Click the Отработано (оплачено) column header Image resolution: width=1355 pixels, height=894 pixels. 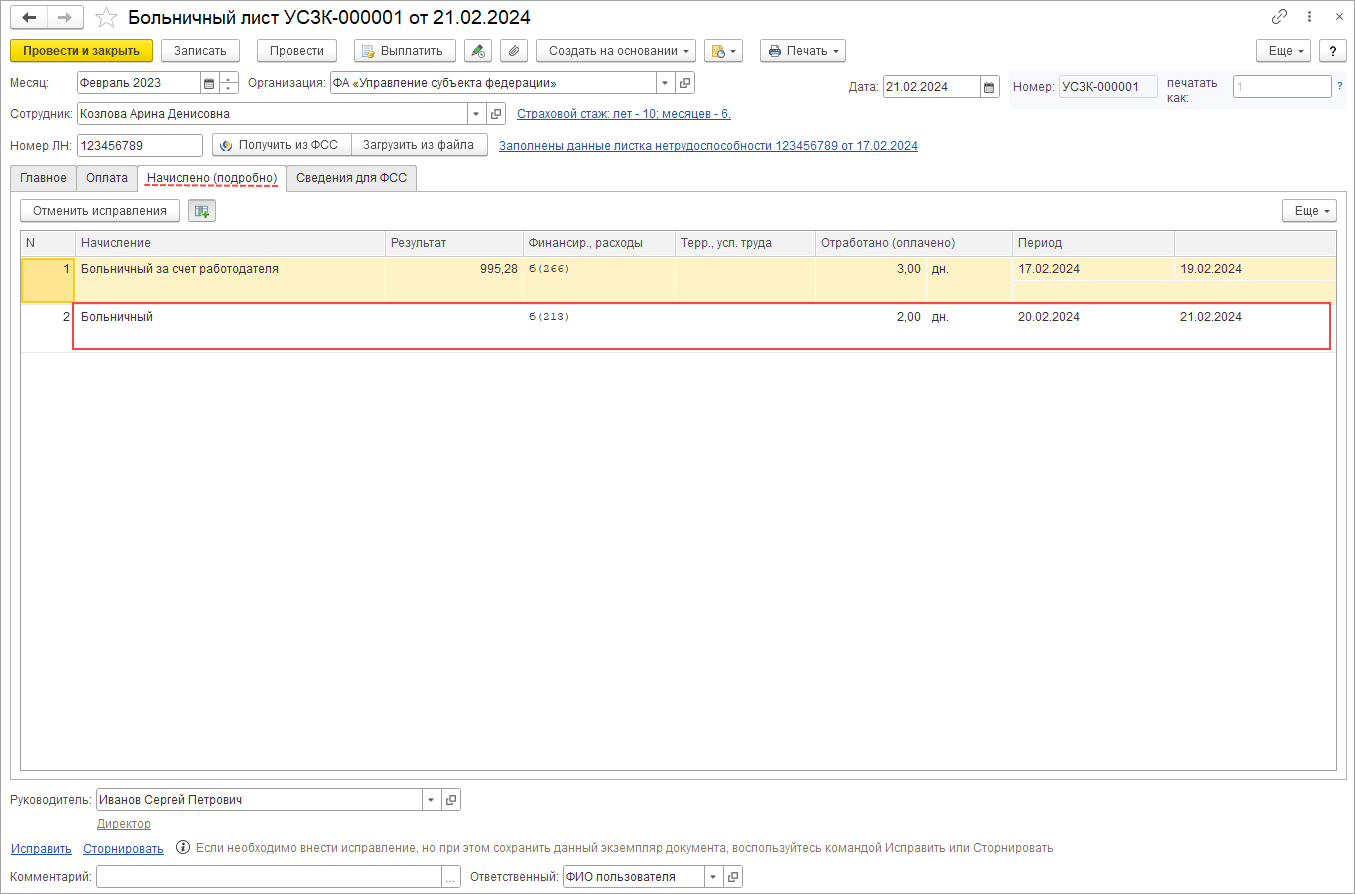[915, 243]
